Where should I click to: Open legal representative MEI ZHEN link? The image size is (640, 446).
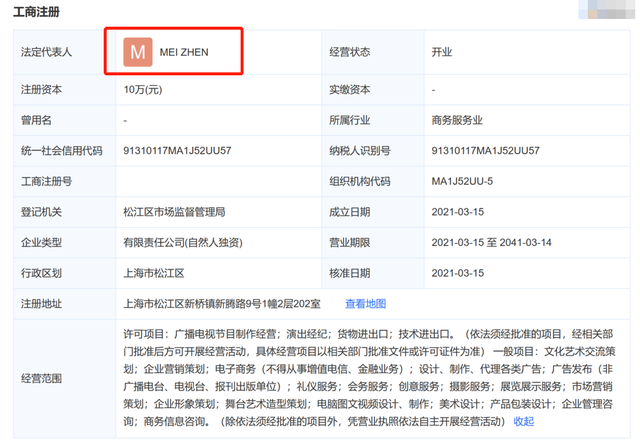click(x=184, y=52)
